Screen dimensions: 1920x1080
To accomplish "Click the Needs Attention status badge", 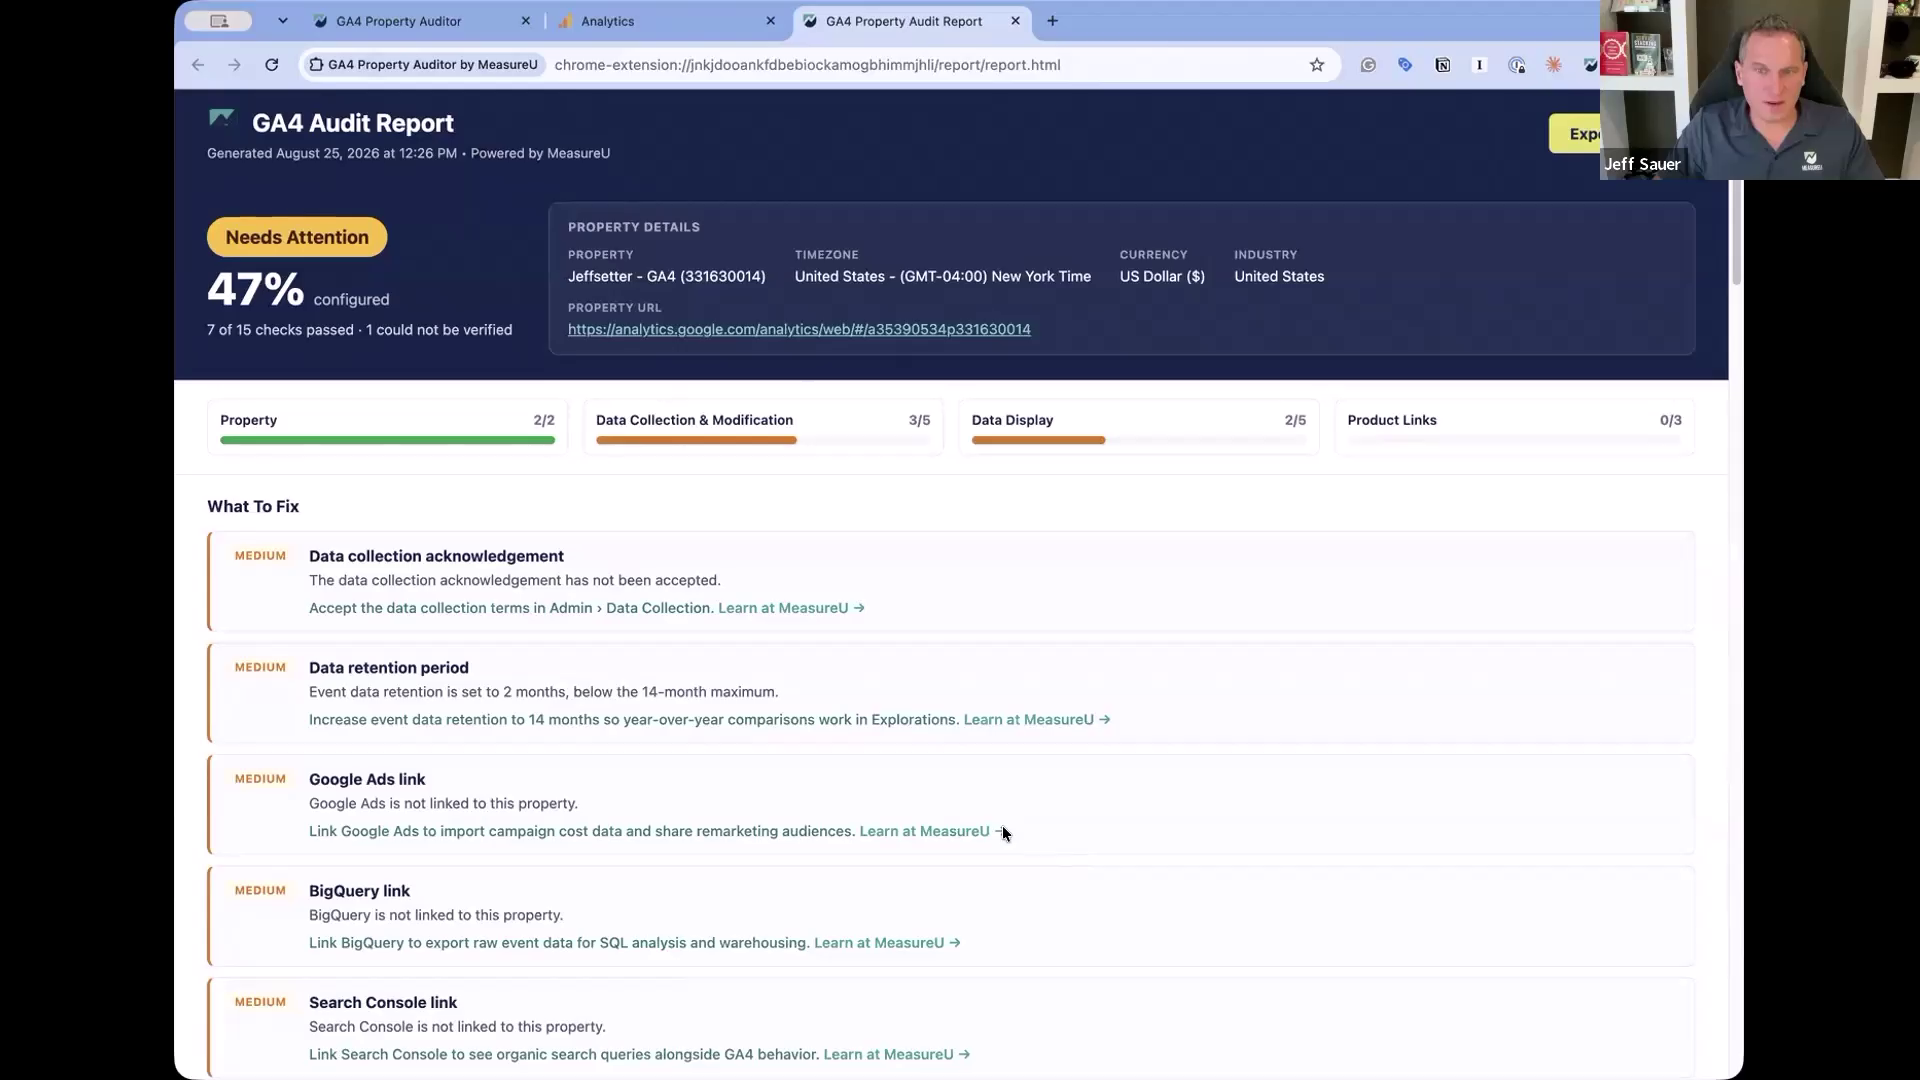I will 297,237.
